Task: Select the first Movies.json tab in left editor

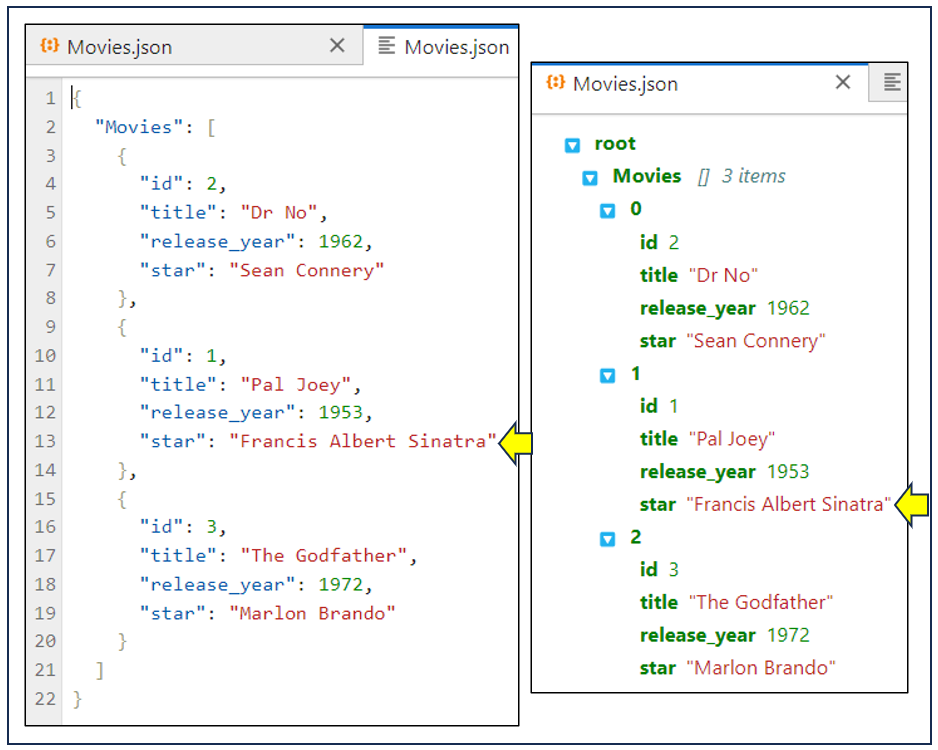Action: click(120, 47)
